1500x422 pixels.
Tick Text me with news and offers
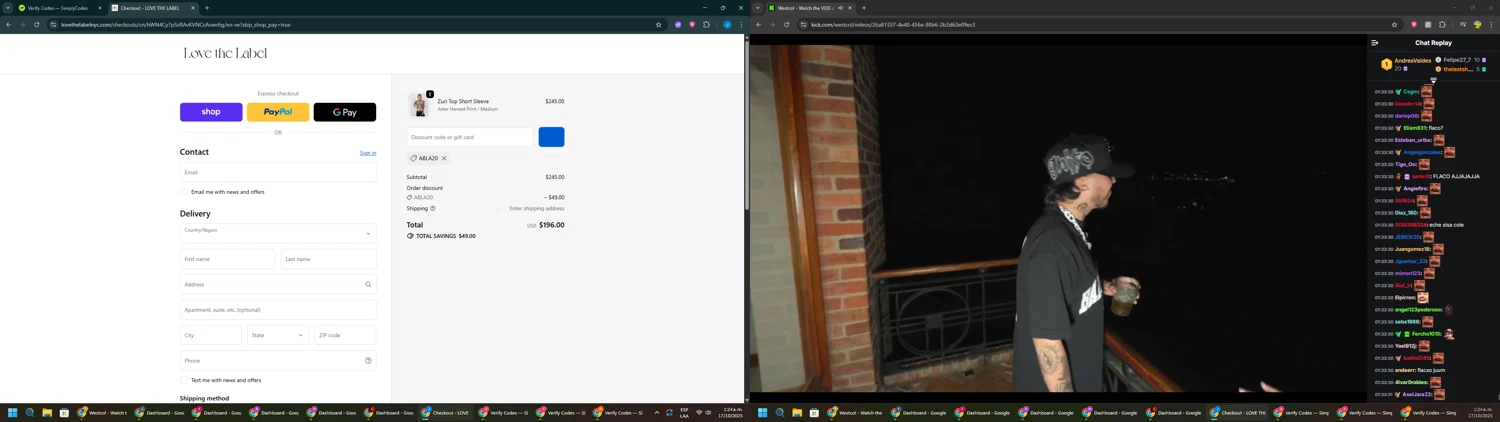pyautogui.click(x=184, y=380)
